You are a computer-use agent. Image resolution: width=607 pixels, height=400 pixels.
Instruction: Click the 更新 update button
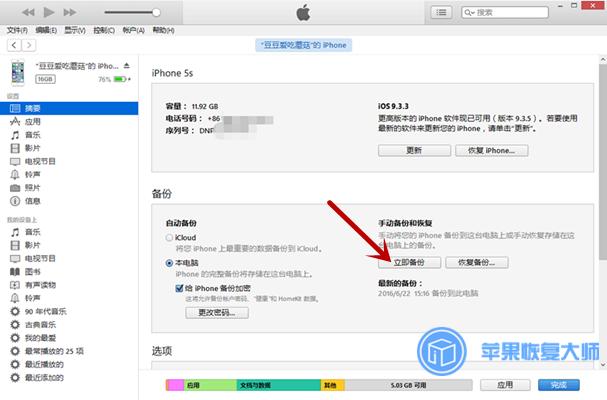[x=414, y=151]
